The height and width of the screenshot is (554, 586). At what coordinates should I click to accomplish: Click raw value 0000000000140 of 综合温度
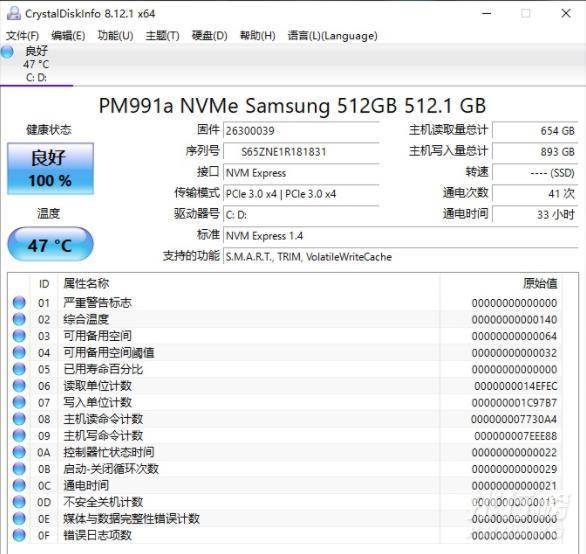[x=514, y=320]
